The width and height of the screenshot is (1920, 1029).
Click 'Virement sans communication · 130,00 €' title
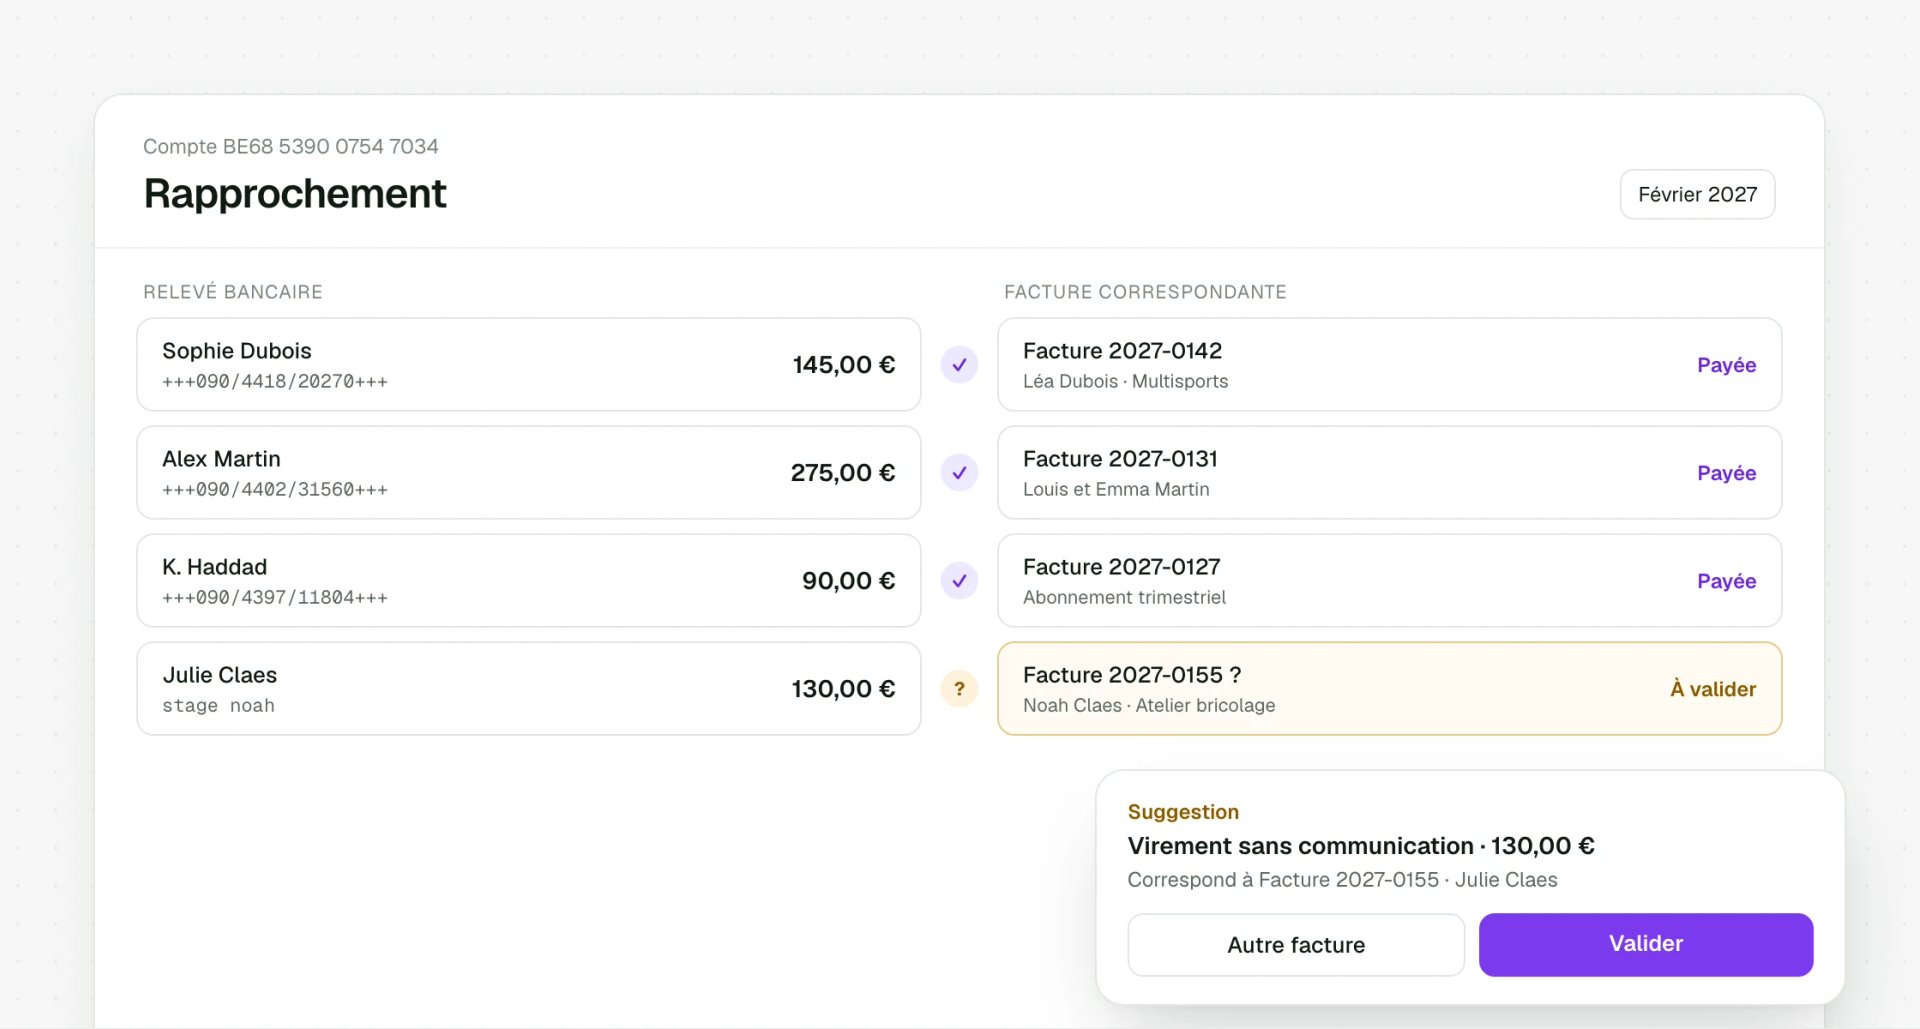pos(1361,846)
